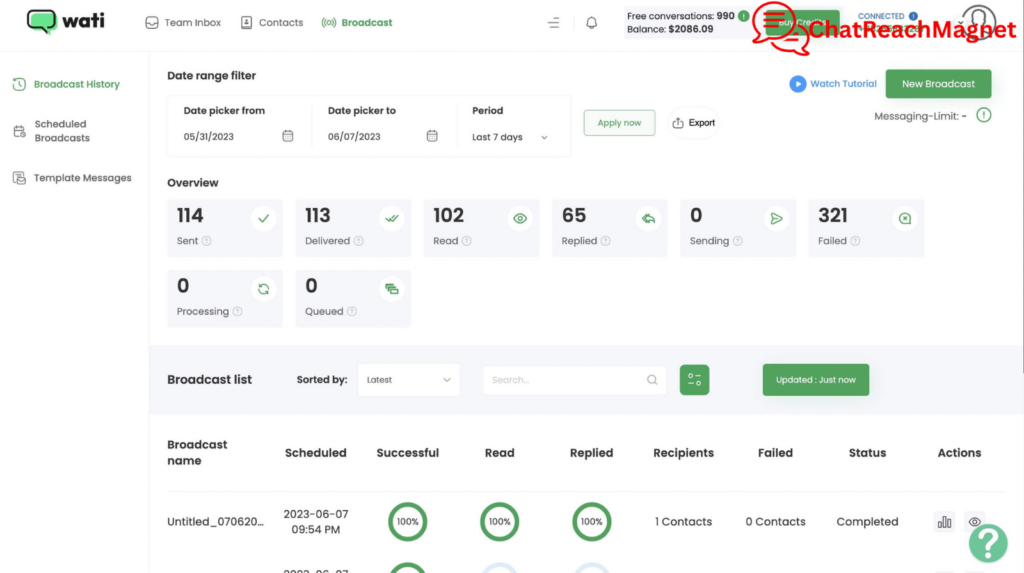The width and height of the screenshot is (1024, 573).
Task: Click the New Broadcast button
Action: (937, 84)
